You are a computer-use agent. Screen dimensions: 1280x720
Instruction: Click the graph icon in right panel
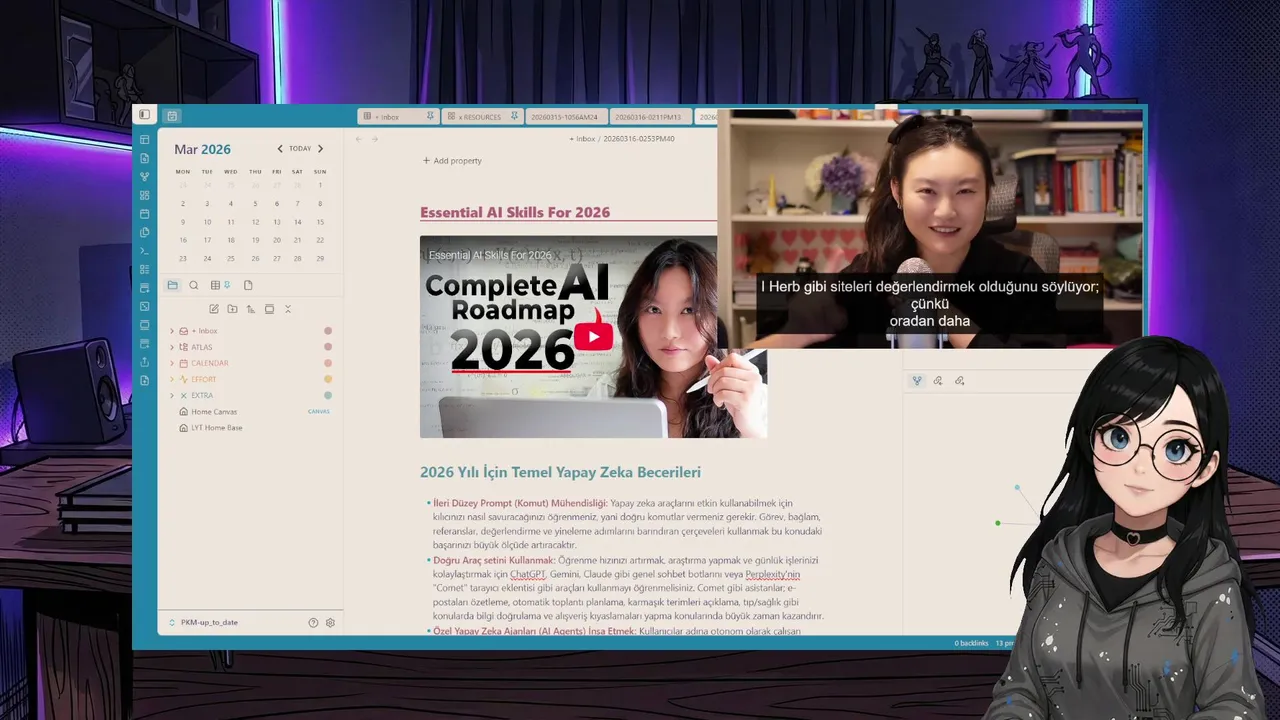(x=917, y=380)
